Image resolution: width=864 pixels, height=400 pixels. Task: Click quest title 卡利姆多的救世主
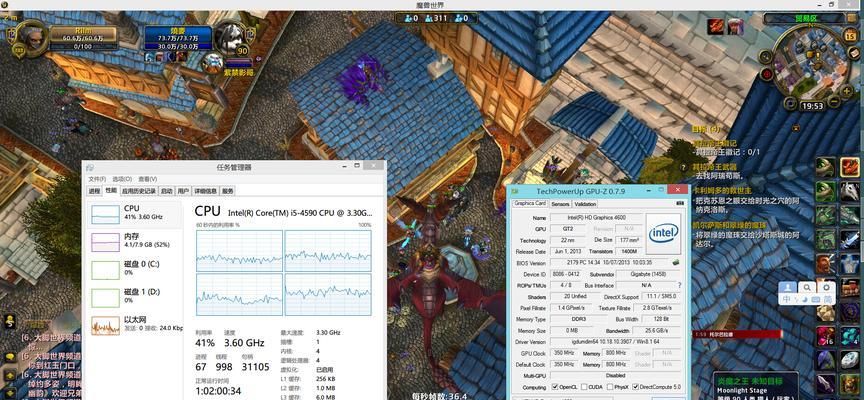coord(721,190)
